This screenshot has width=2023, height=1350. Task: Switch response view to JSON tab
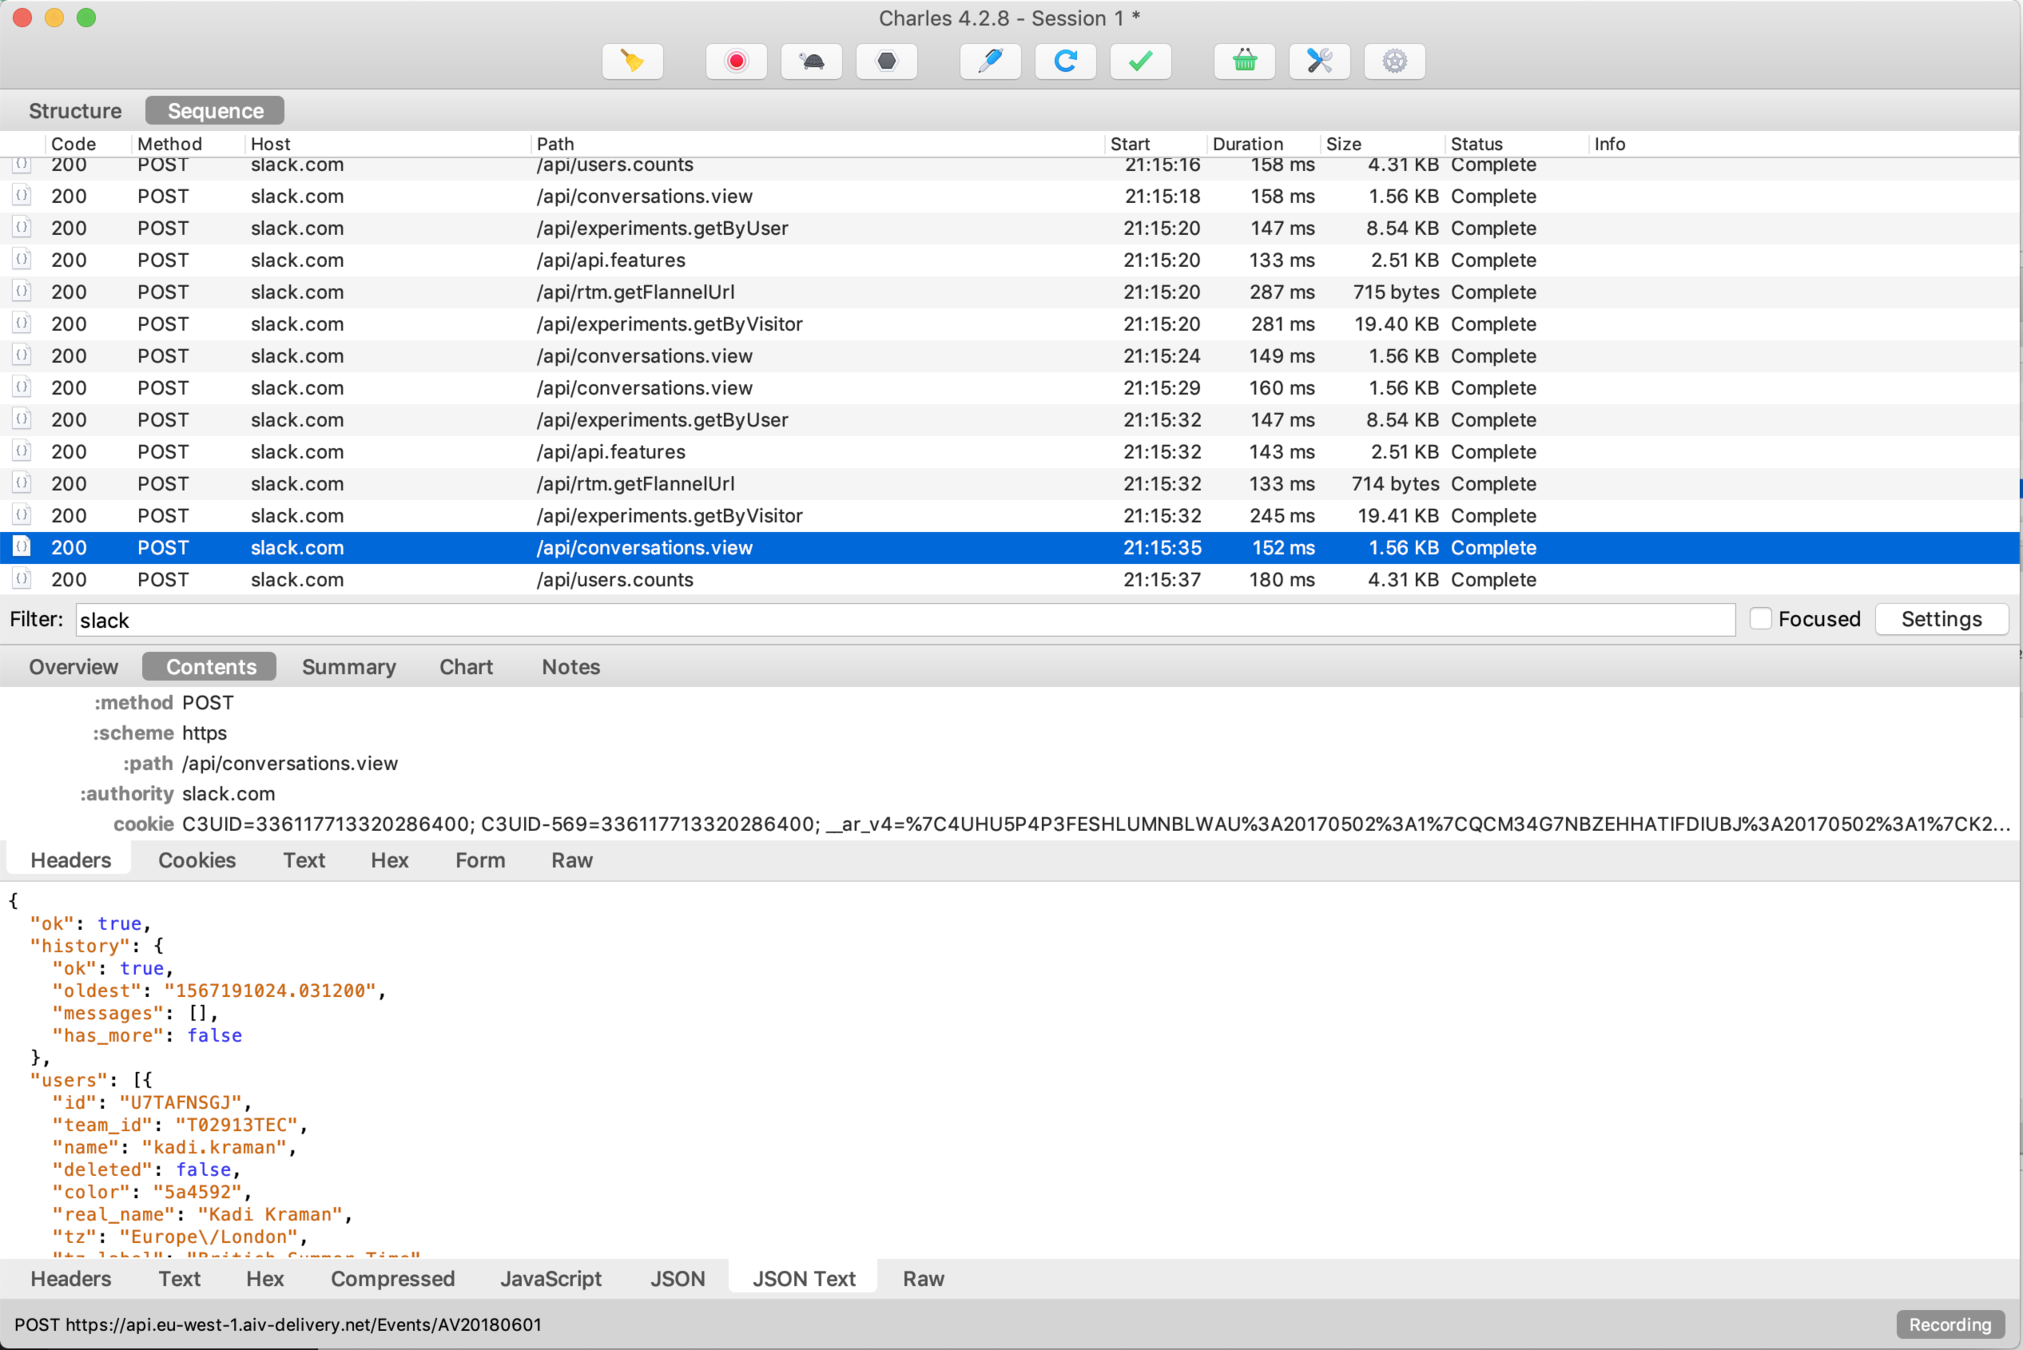pyautogui.click(x=677, y=1279)
